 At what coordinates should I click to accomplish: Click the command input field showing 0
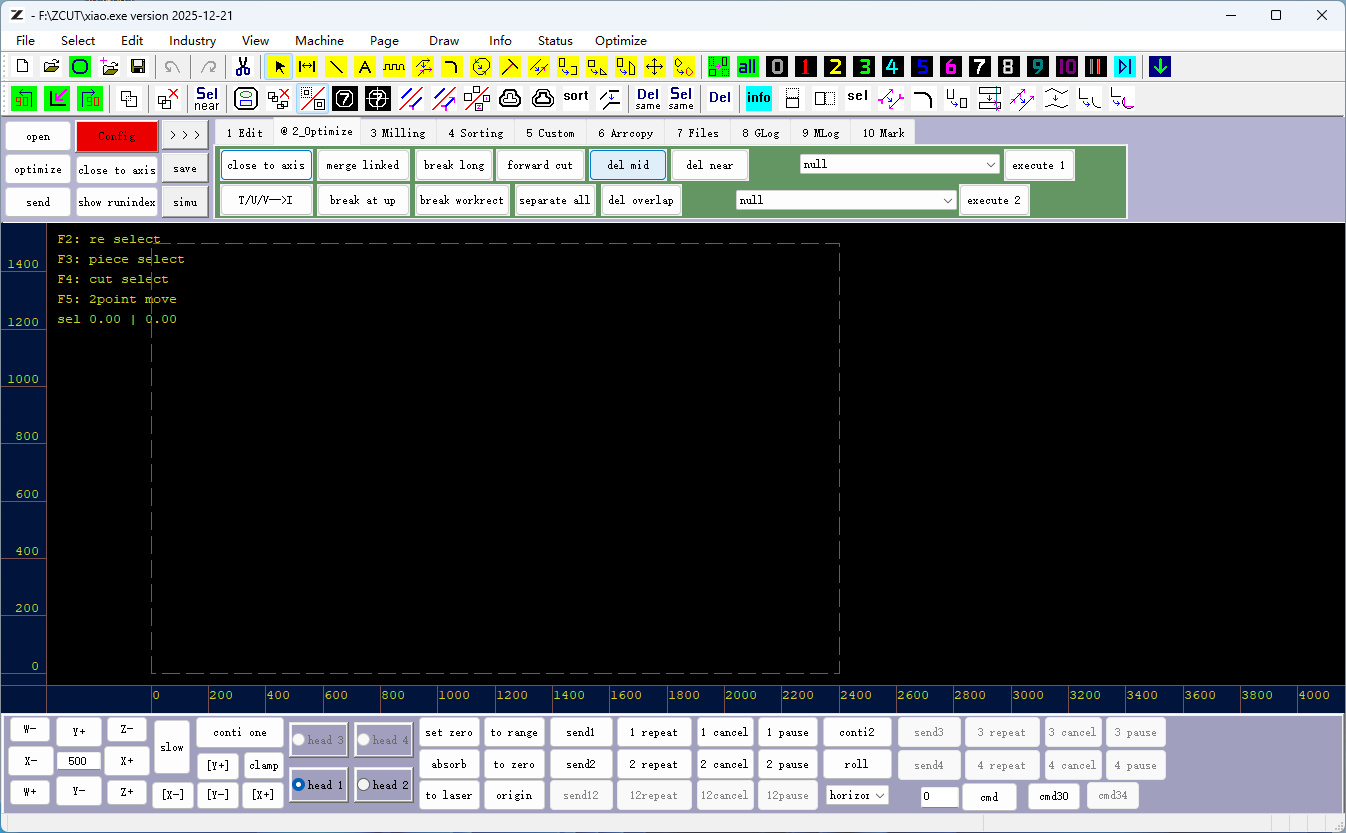click(x=940, y=797)
